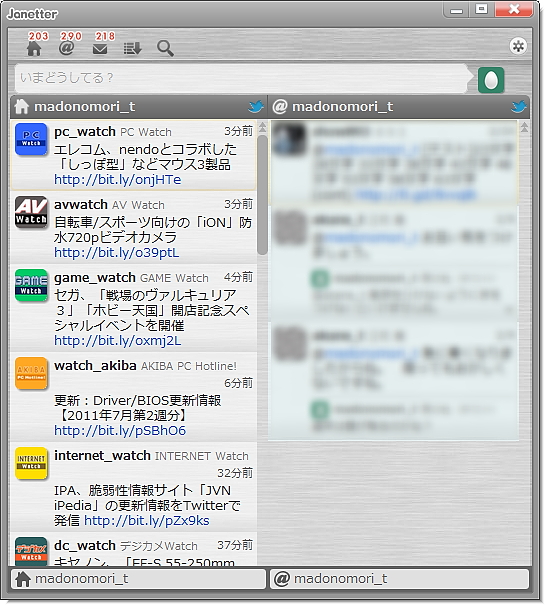The width and height of the screenshot is (545, 605).
Task: Click username watch_akiba
Action: click(x=95, y=366)
